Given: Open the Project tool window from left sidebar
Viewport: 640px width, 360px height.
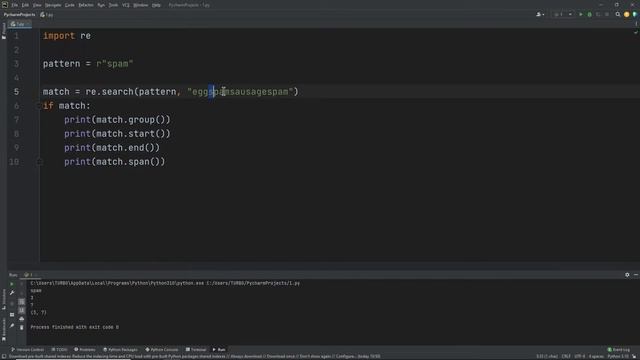Looking at the screenshot, I should click(4, 31).
